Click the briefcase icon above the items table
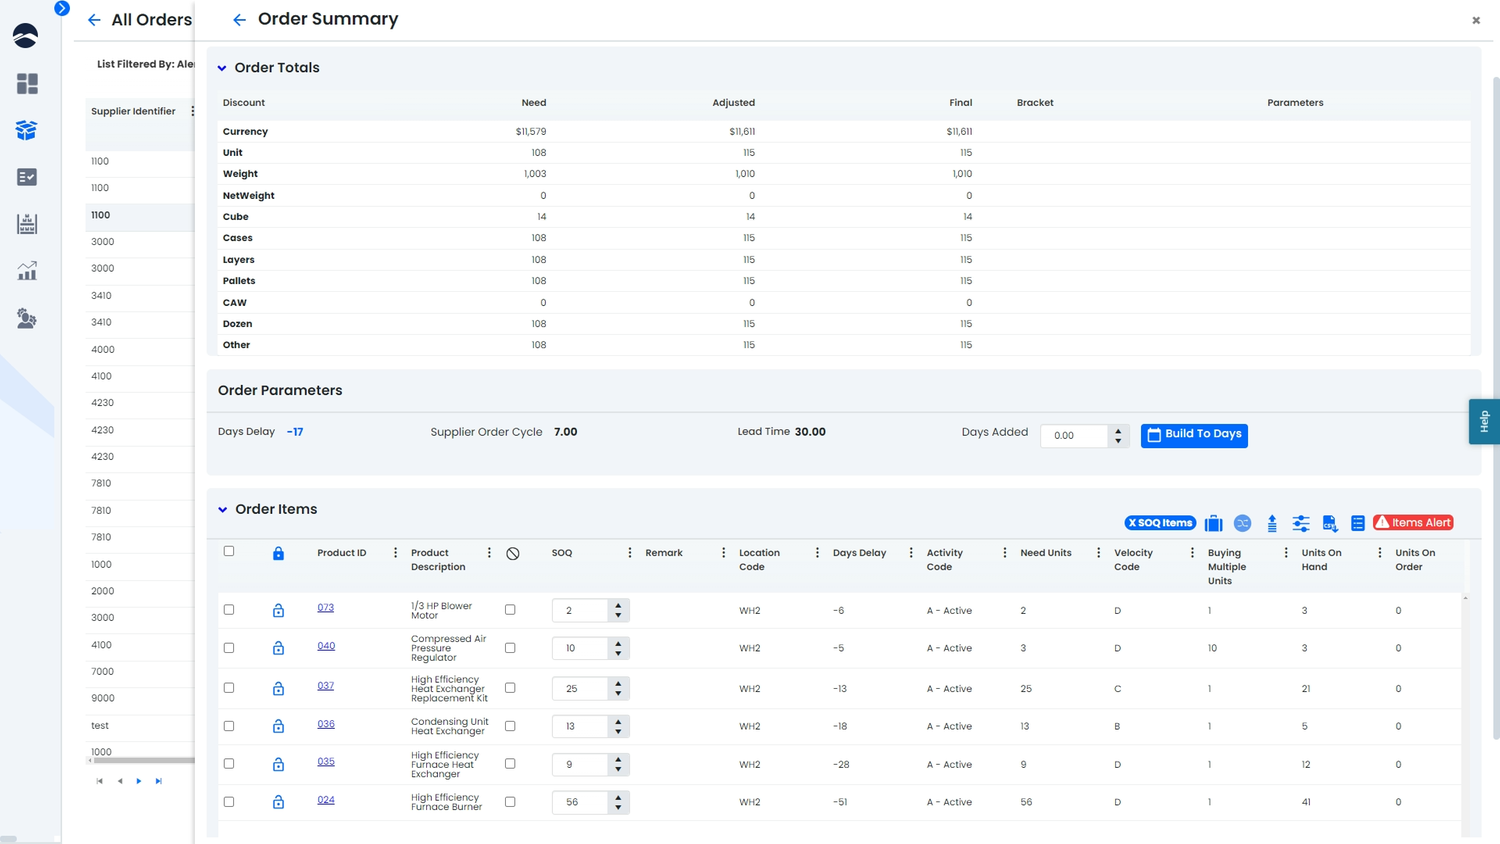Viewport: 1500px width, 844px height. click(x=1214, y=523)
